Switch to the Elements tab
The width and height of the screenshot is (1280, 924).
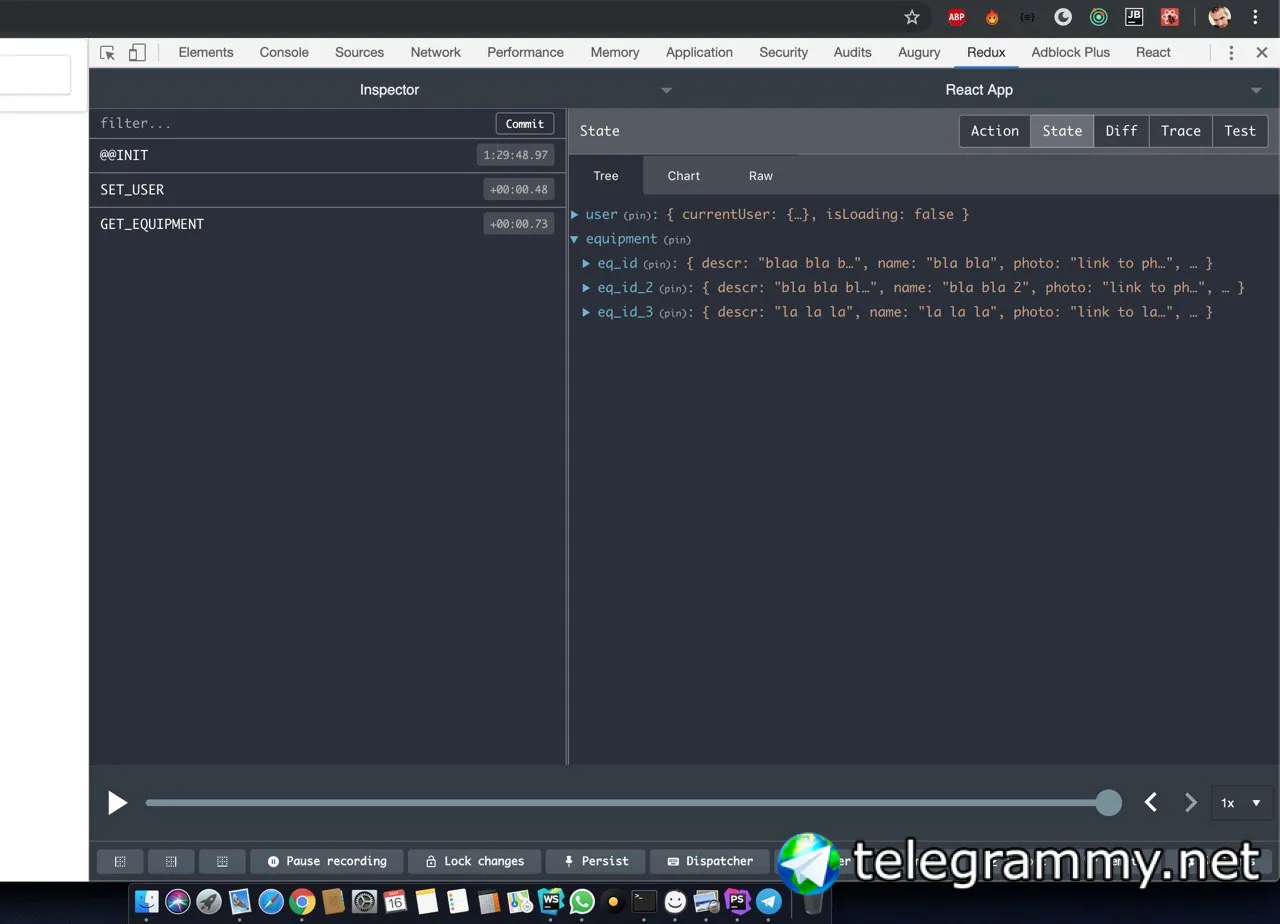(206, 53)
